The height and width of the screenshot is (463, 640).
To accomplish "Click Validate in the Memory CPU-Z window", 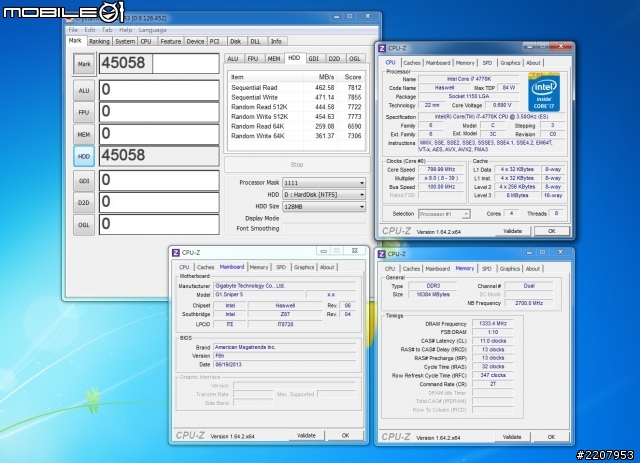I will tap(512, 437).
